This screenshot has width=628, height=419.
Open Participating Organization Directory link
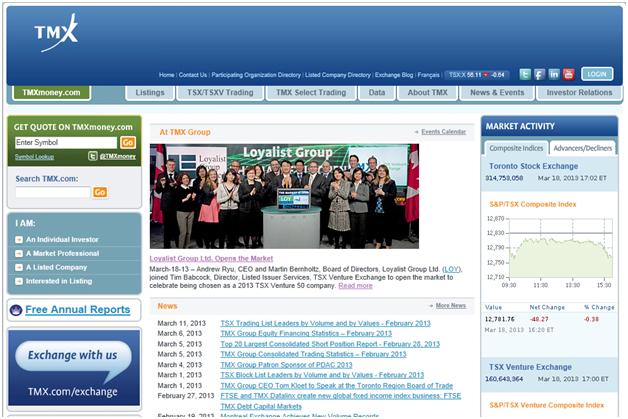click(256, 75)
